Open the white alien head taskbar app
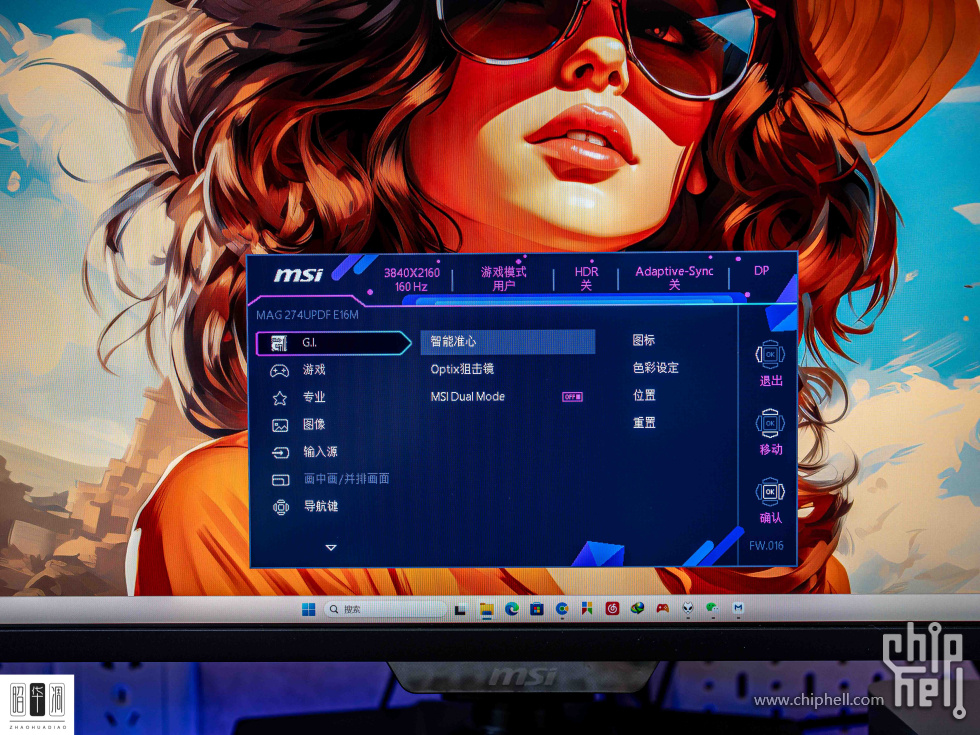 click(x=688, y=608)
